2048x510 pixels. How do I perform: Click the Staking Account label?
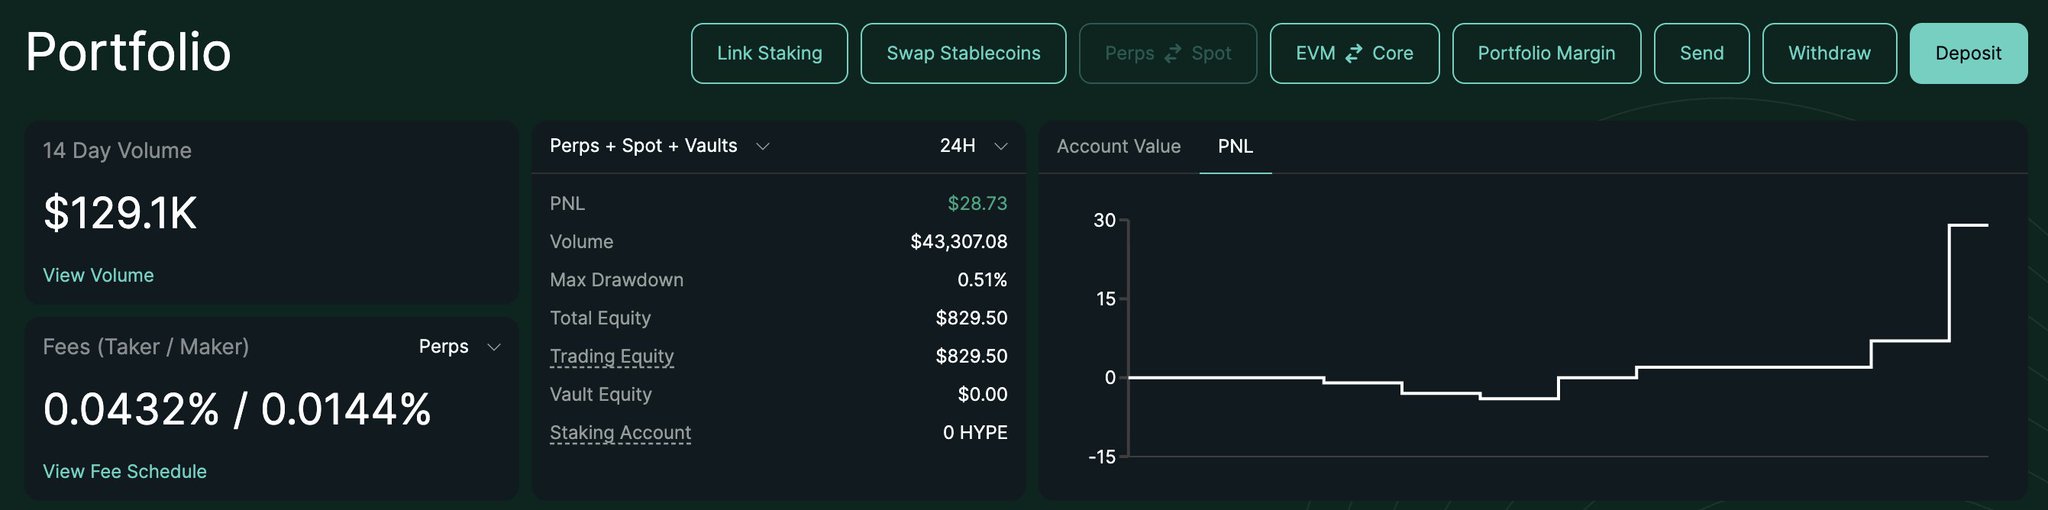point(620,432)
